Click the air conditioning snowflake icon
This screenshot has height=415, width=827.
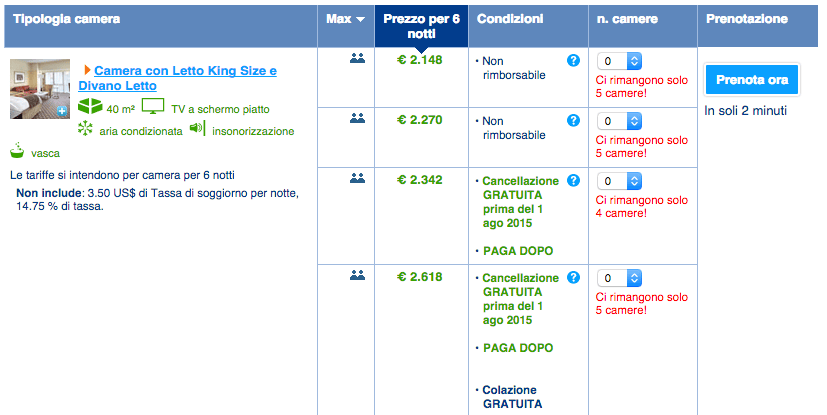85,130
